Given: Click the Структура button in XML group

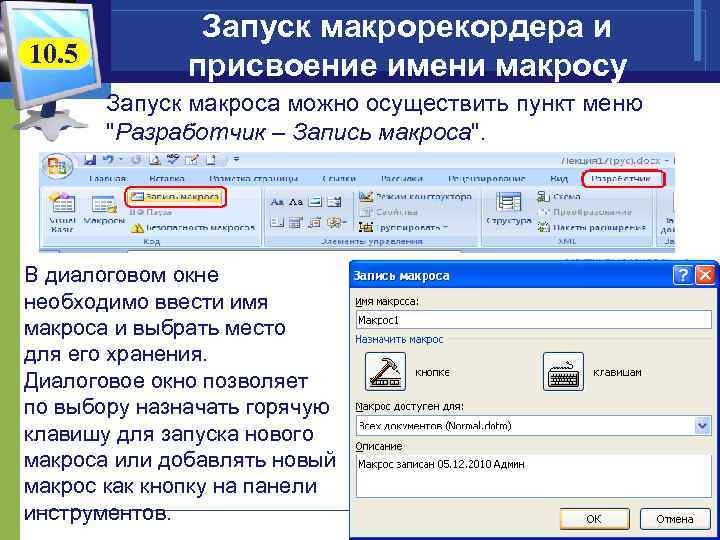Looking at the screenshot, I should pyautogui.click(x=508, y=209).
